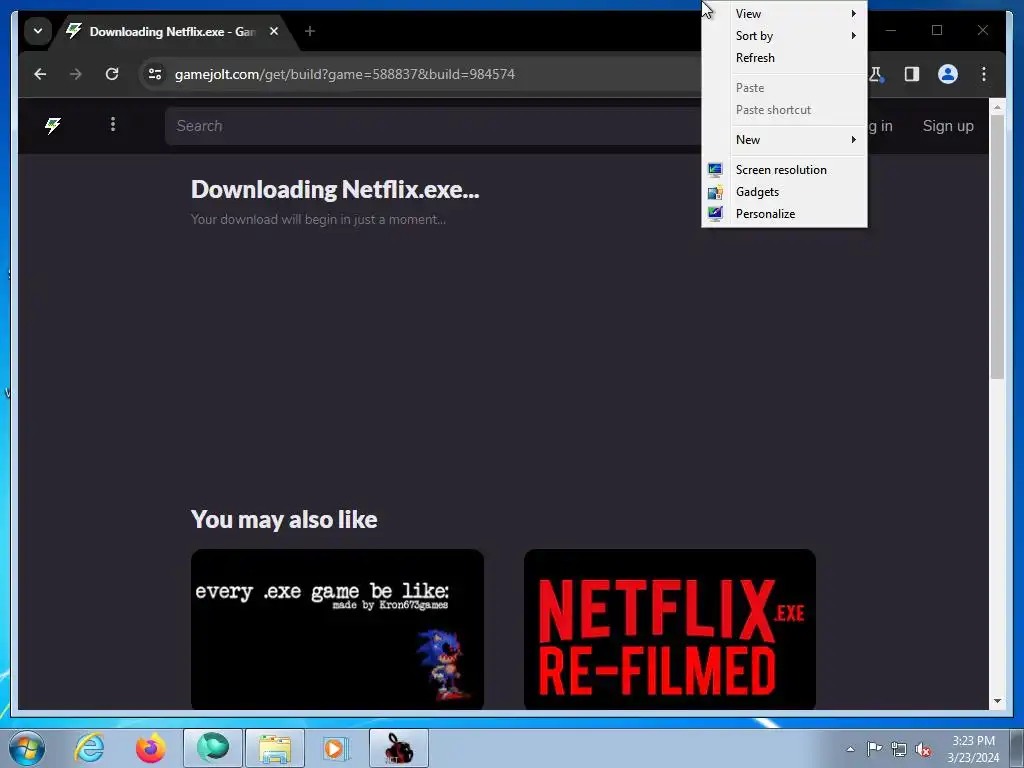This screenshot has height=768, width=1024.
Task: Open Chrome three-dot menu
Action: coord(984,74)
